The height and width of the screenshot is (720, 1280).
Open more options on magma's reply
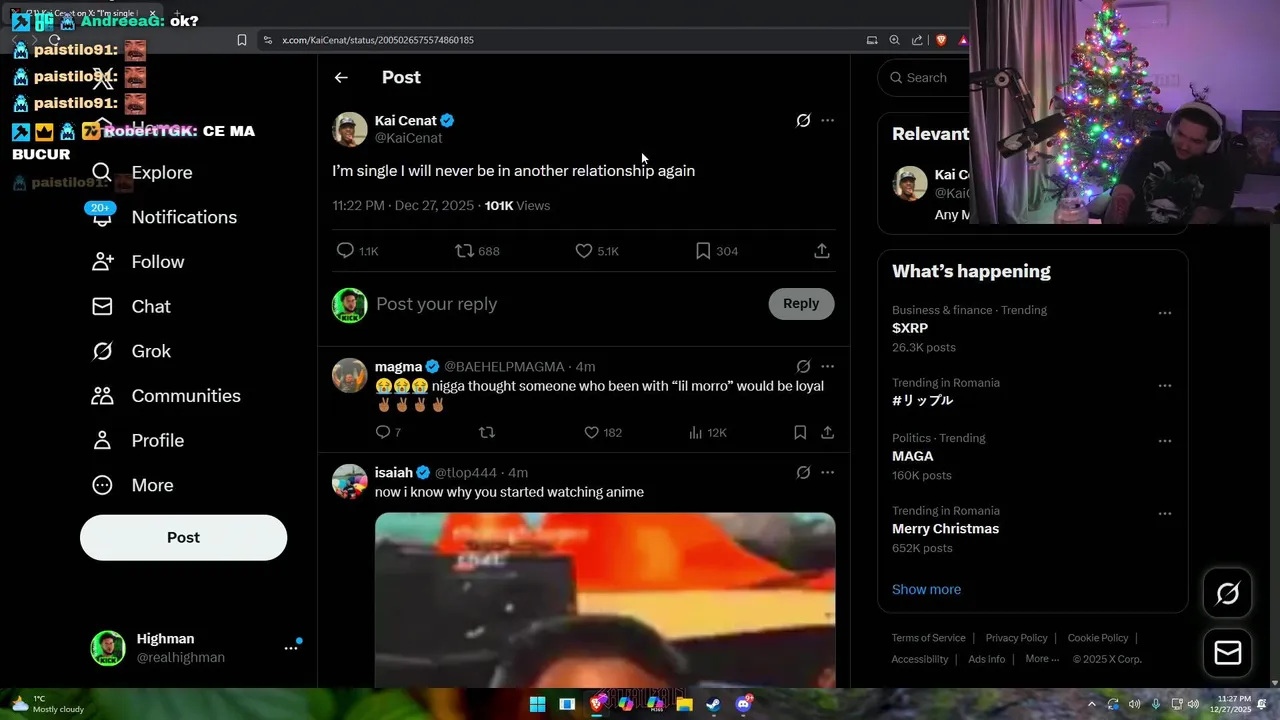pyautogui.click(x=827, y=367)
